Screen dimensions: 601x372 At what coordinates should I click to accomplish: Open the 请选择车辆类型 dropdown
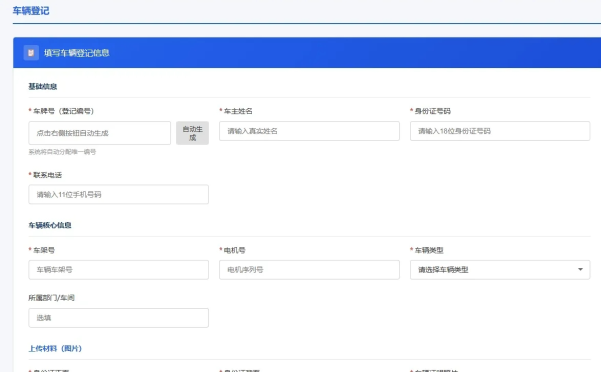click(x=500, y=270)
